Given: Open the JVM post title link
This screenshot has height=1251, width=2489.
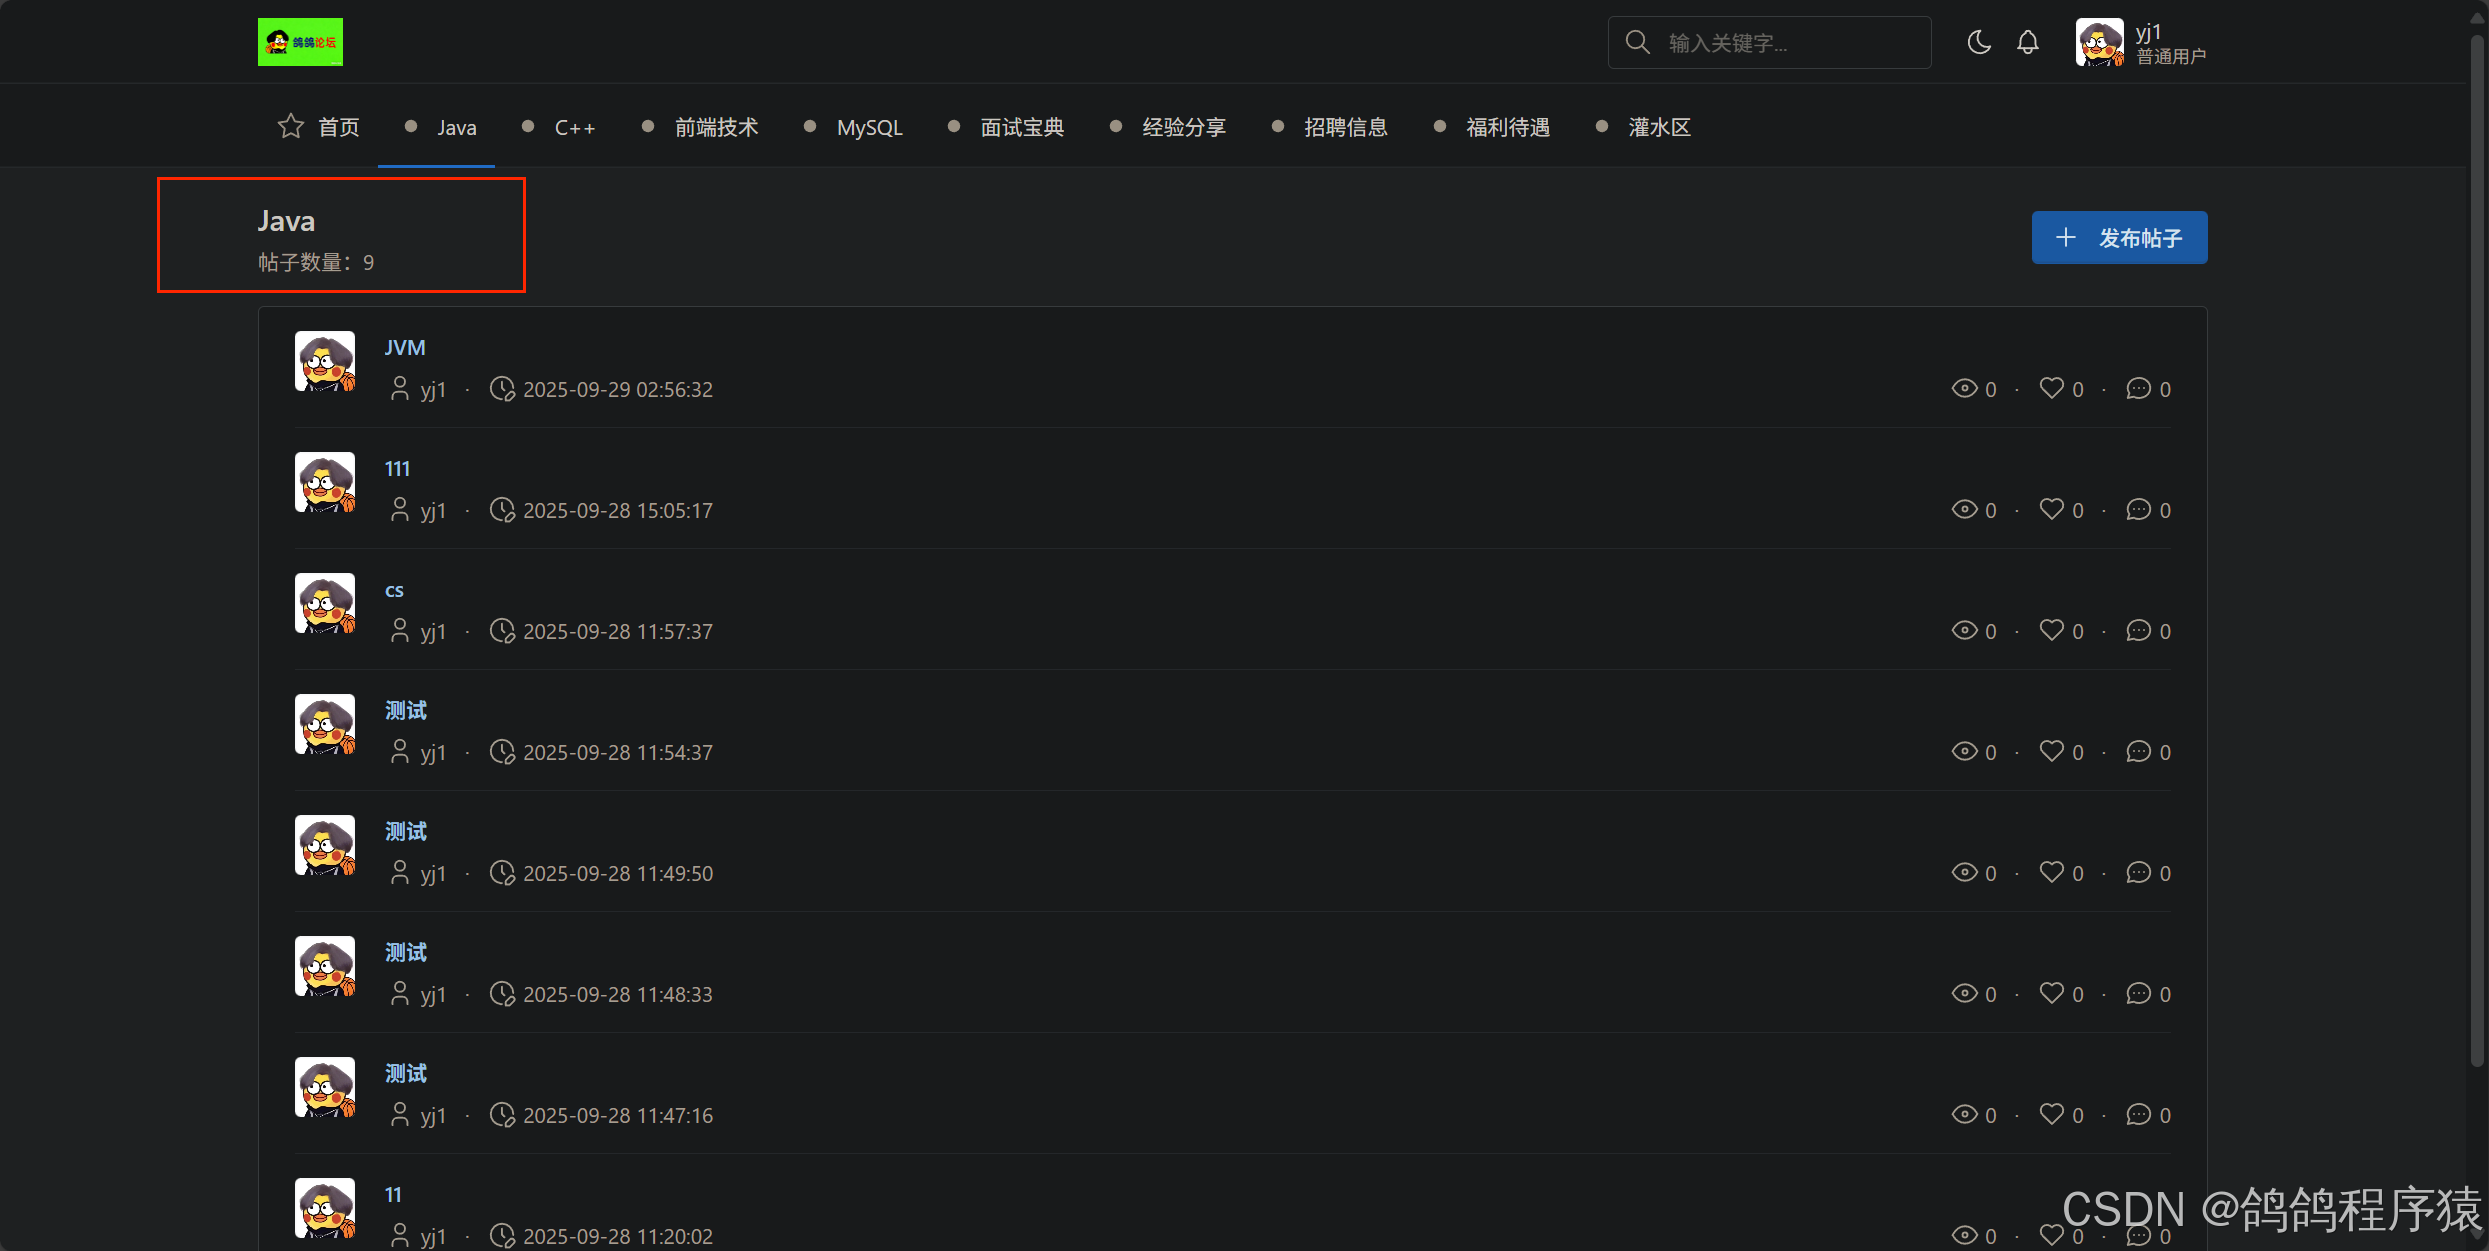Looking at the screenshot, I should pyautogui.click(x=405, y=348).
